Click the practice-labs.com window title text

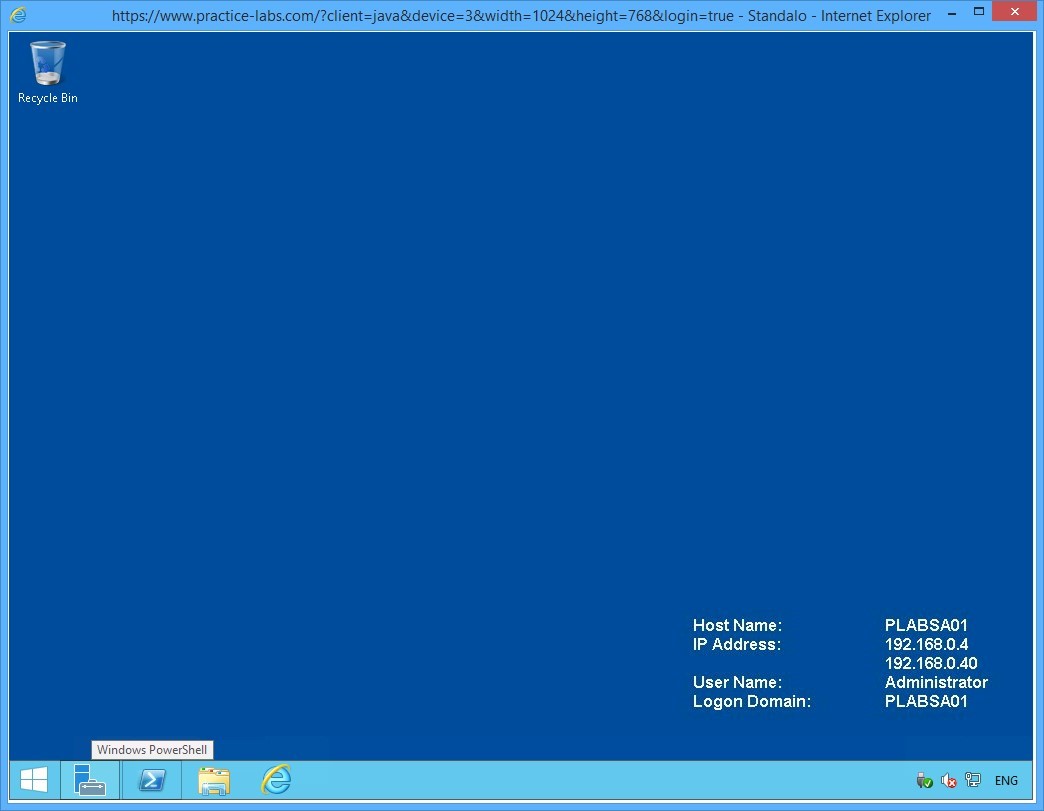click(x=520, y=16)
